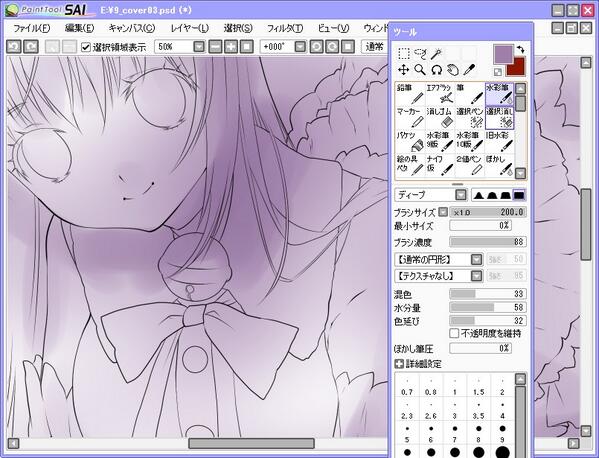The image size is (599, 458).
Task: Select the sharpest brush edge shape
Action: (479, 195)
